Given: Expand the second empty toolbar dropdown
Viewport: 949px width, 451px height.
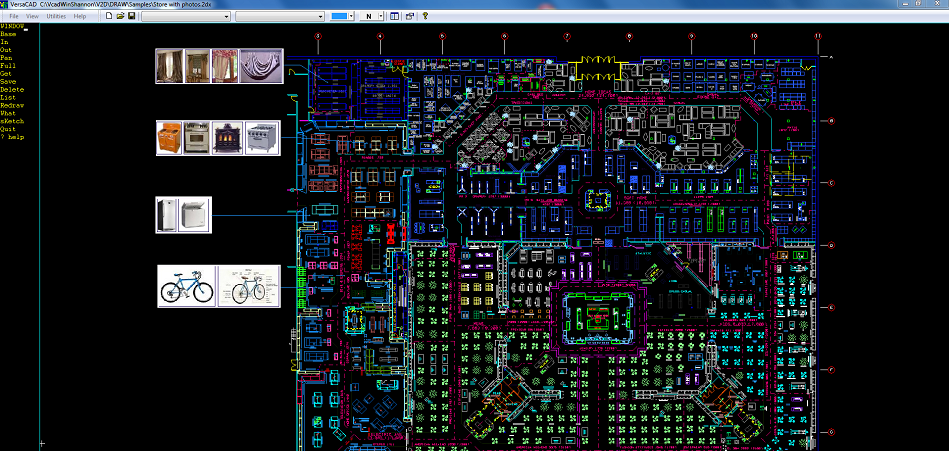Looking at the screenshot, I should (x=279, y=17).
